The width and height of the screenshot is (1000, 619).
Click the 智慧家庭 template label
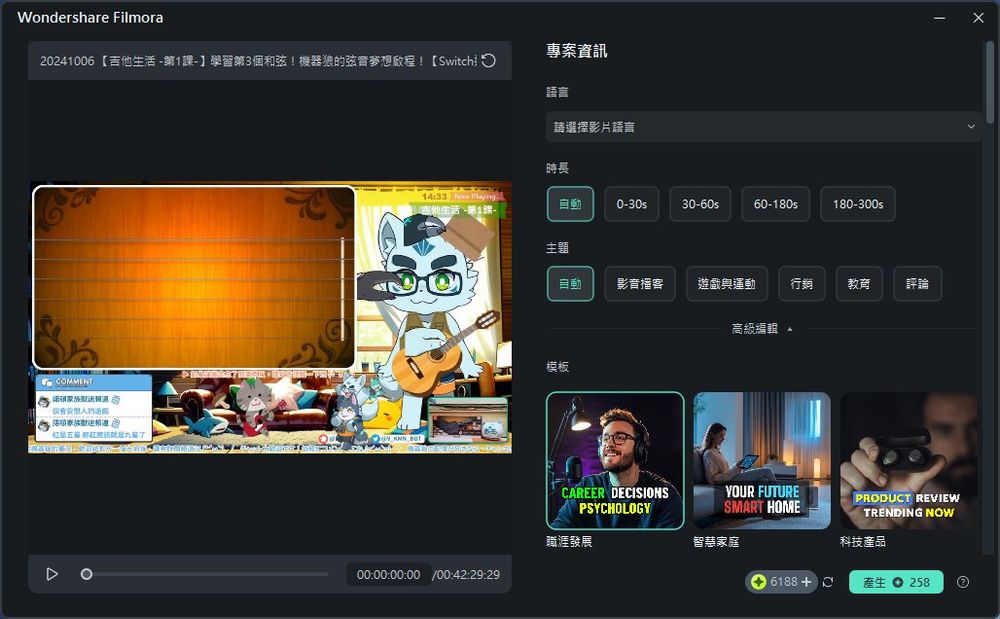(x=716, y=542)
